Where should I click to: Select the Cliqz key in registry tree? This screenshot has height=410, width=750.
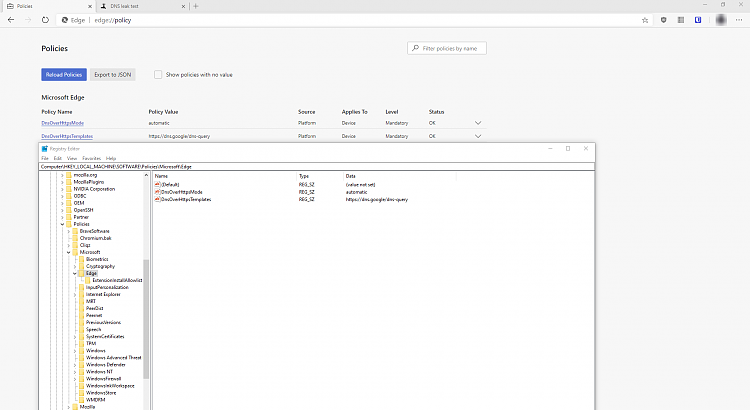pos(85,245)
